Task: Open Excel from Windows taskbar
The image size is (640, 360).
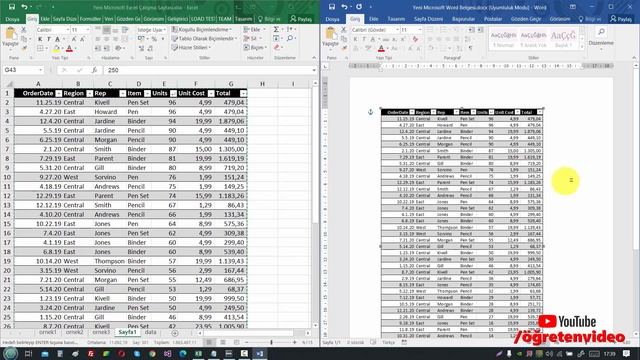Action: point(198,354)
